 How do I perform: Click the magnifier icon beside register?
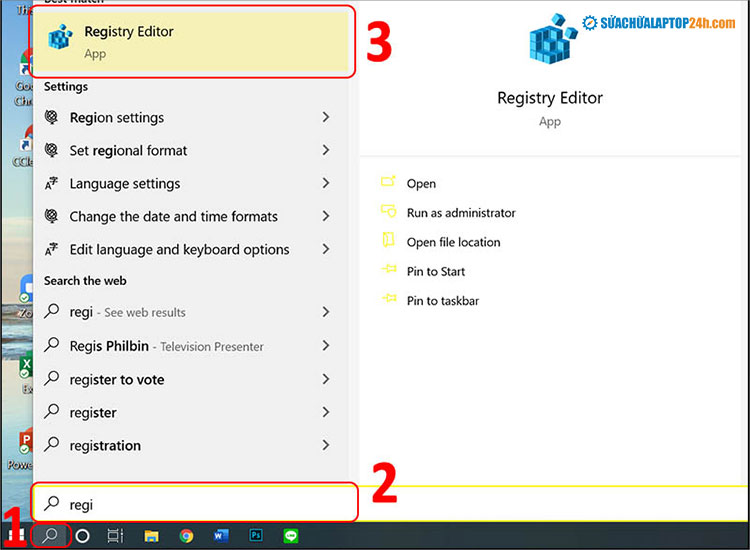click(x=51, y=411)
